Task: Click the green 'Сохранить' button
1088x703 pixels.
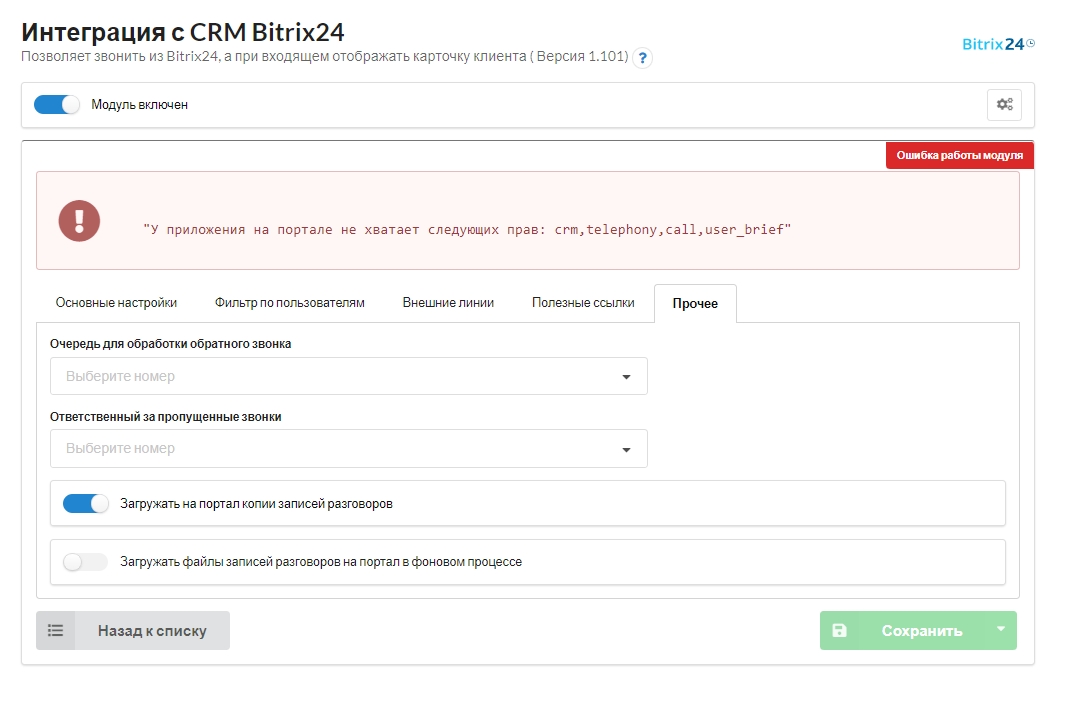Action: tap(920, 631)
